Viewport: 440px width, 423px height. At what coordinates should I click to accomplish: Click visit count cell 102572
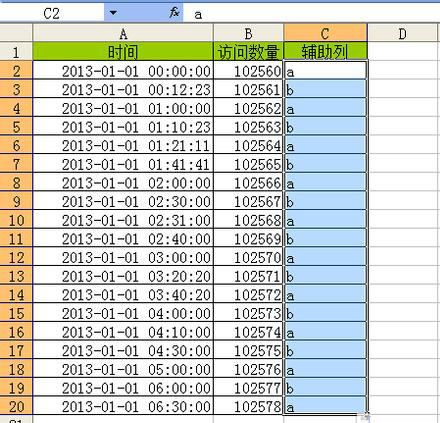point(248,294)
